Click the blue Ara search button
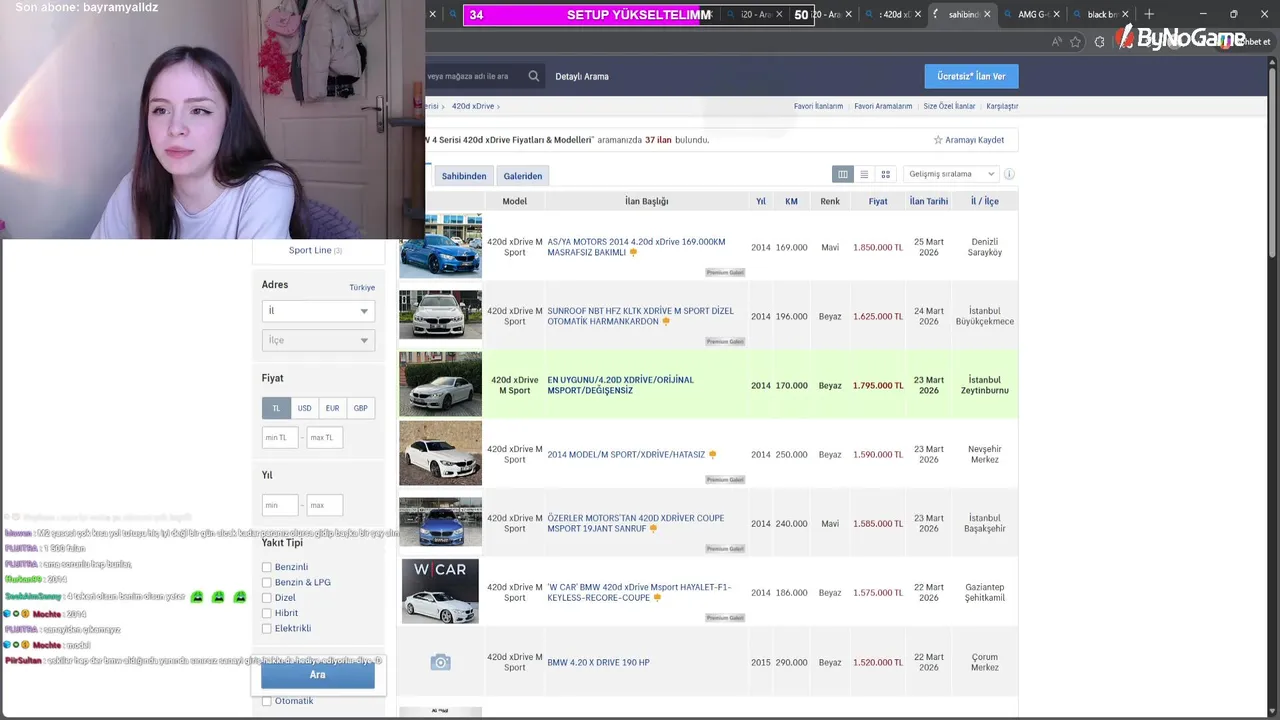The image size is (1280, 720). [317, 675]
